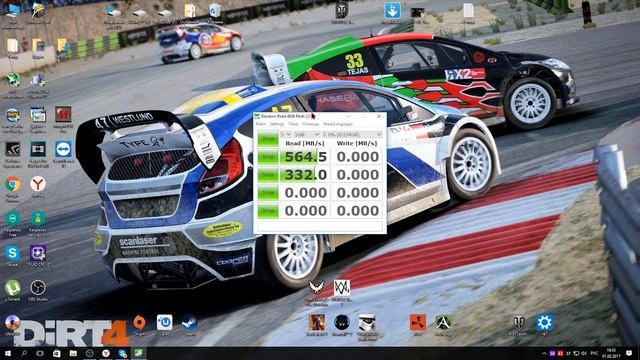Expand the target drive dropdown
This screenshot has width=640, height=360.
tap(352, 135)
